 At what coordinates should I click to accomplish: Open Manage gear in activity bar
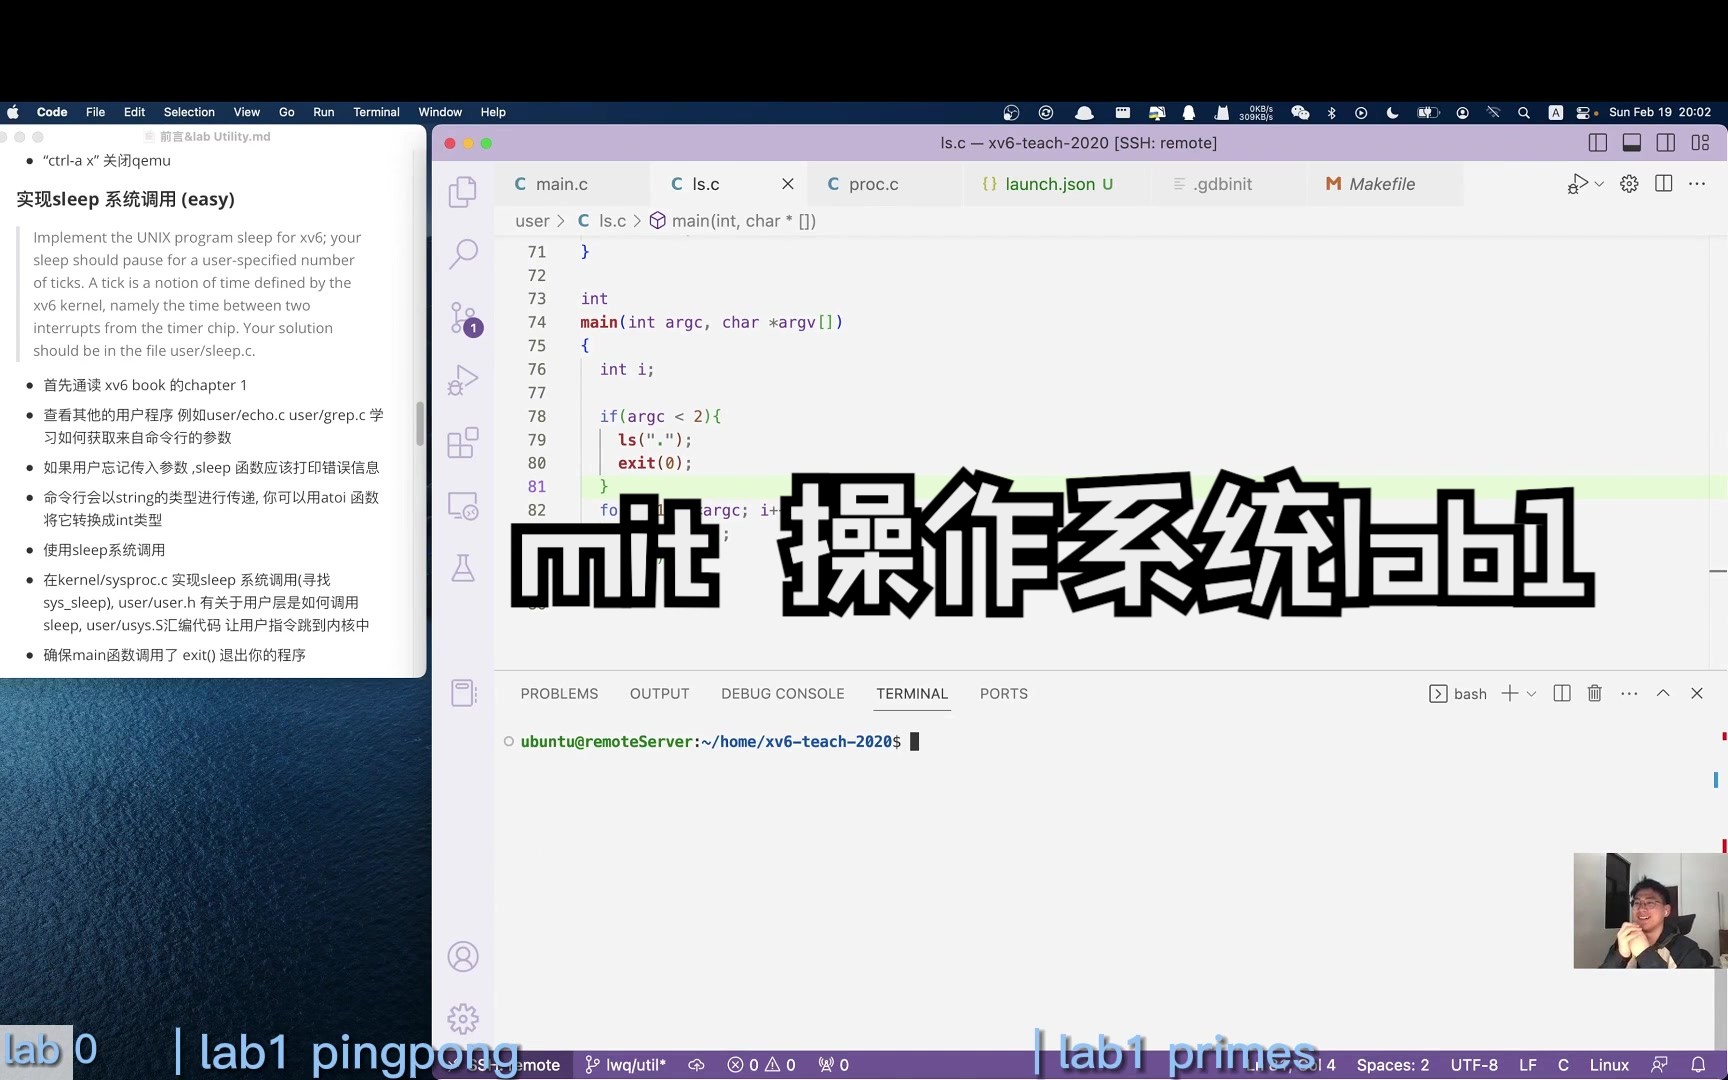coord(463,1019)
